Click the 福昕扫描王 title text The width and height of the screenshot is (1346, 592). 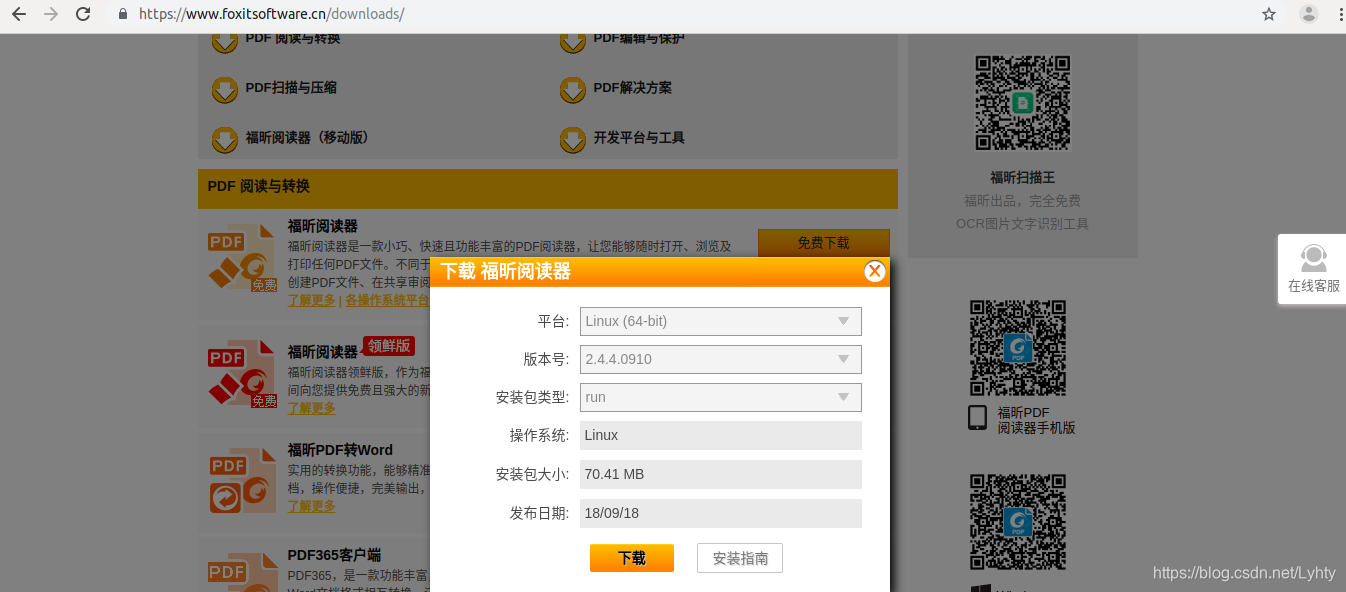tap(1023, 177)
